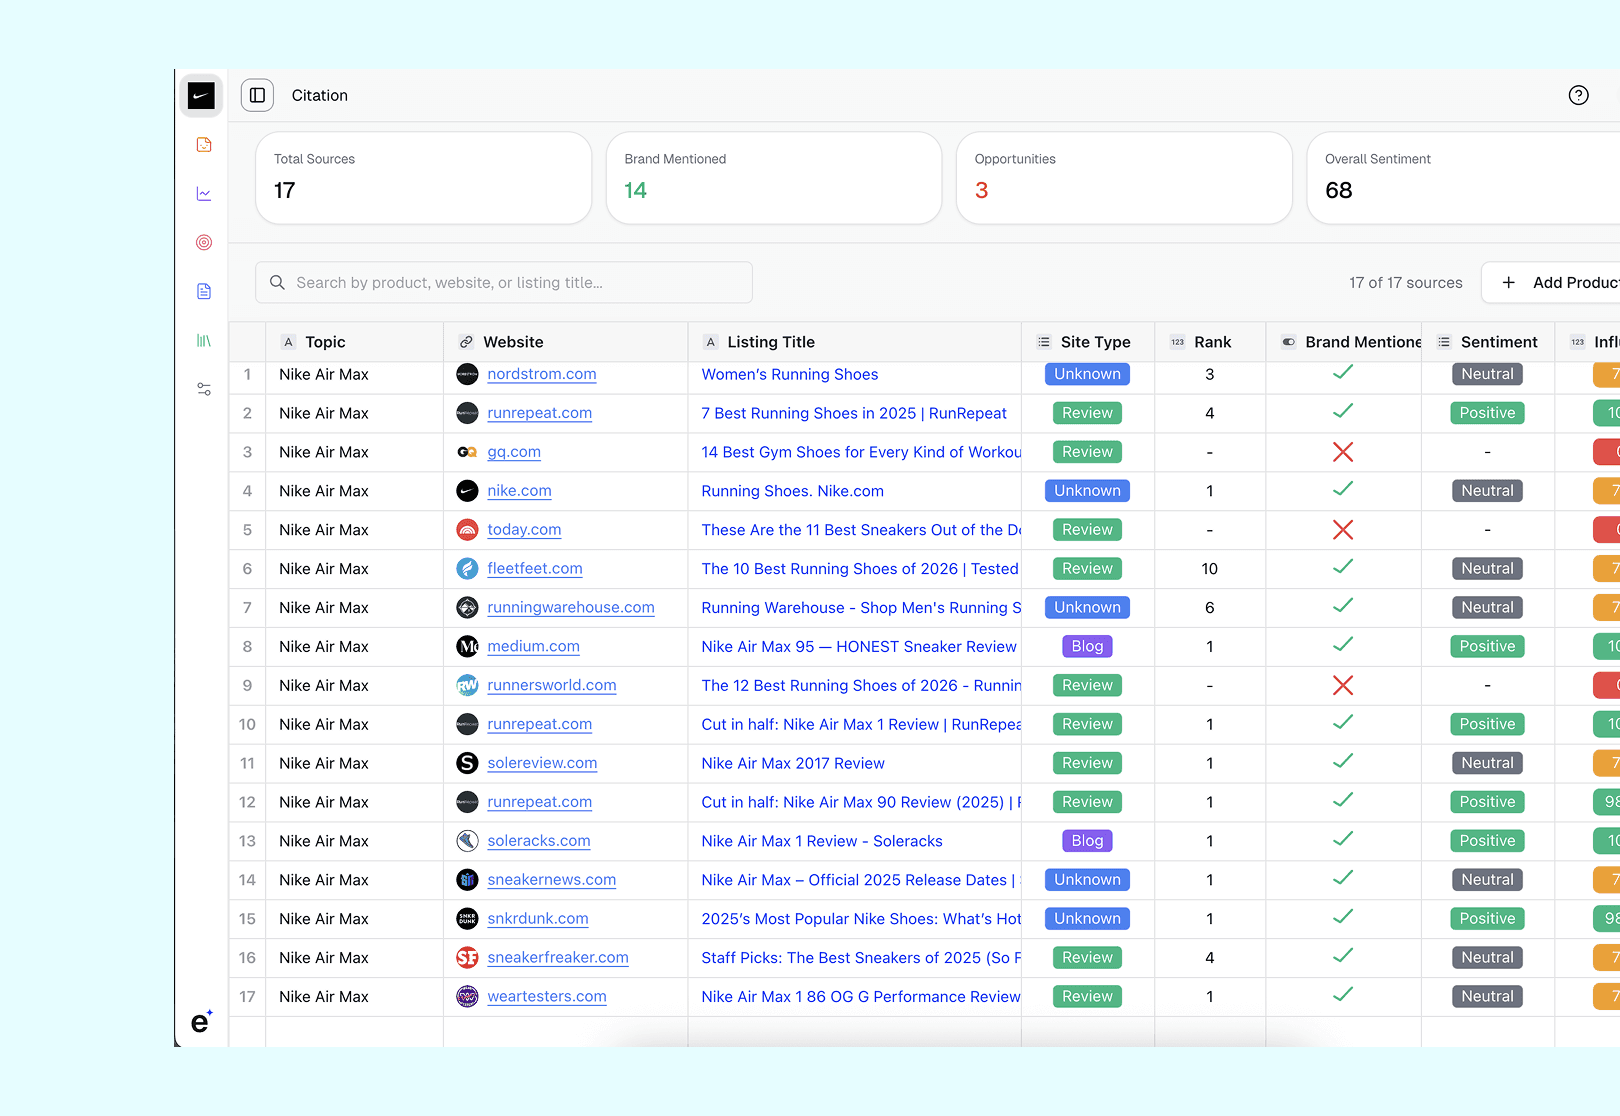Open the help question mark icon
The height and width of the screenshot is (1116, 1620).
[x=1578, y=95]
